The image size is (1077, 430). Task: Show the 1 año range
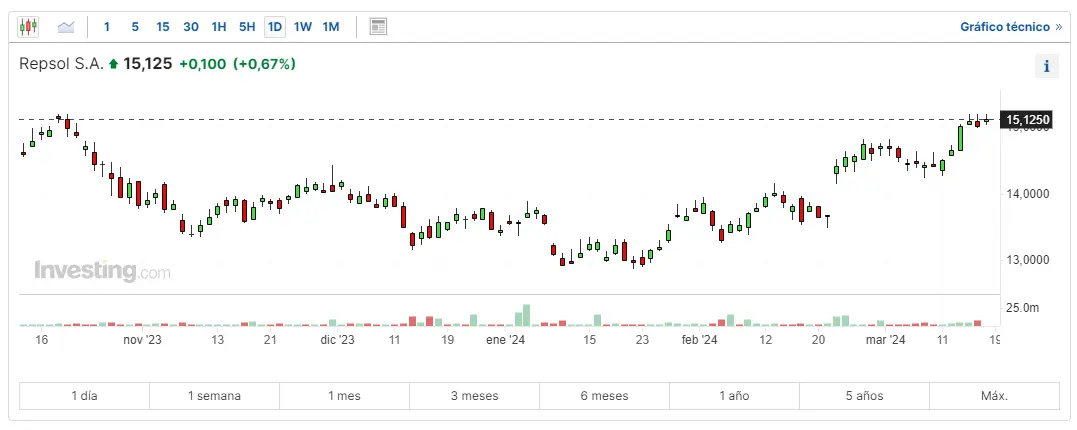click(734, 396)
